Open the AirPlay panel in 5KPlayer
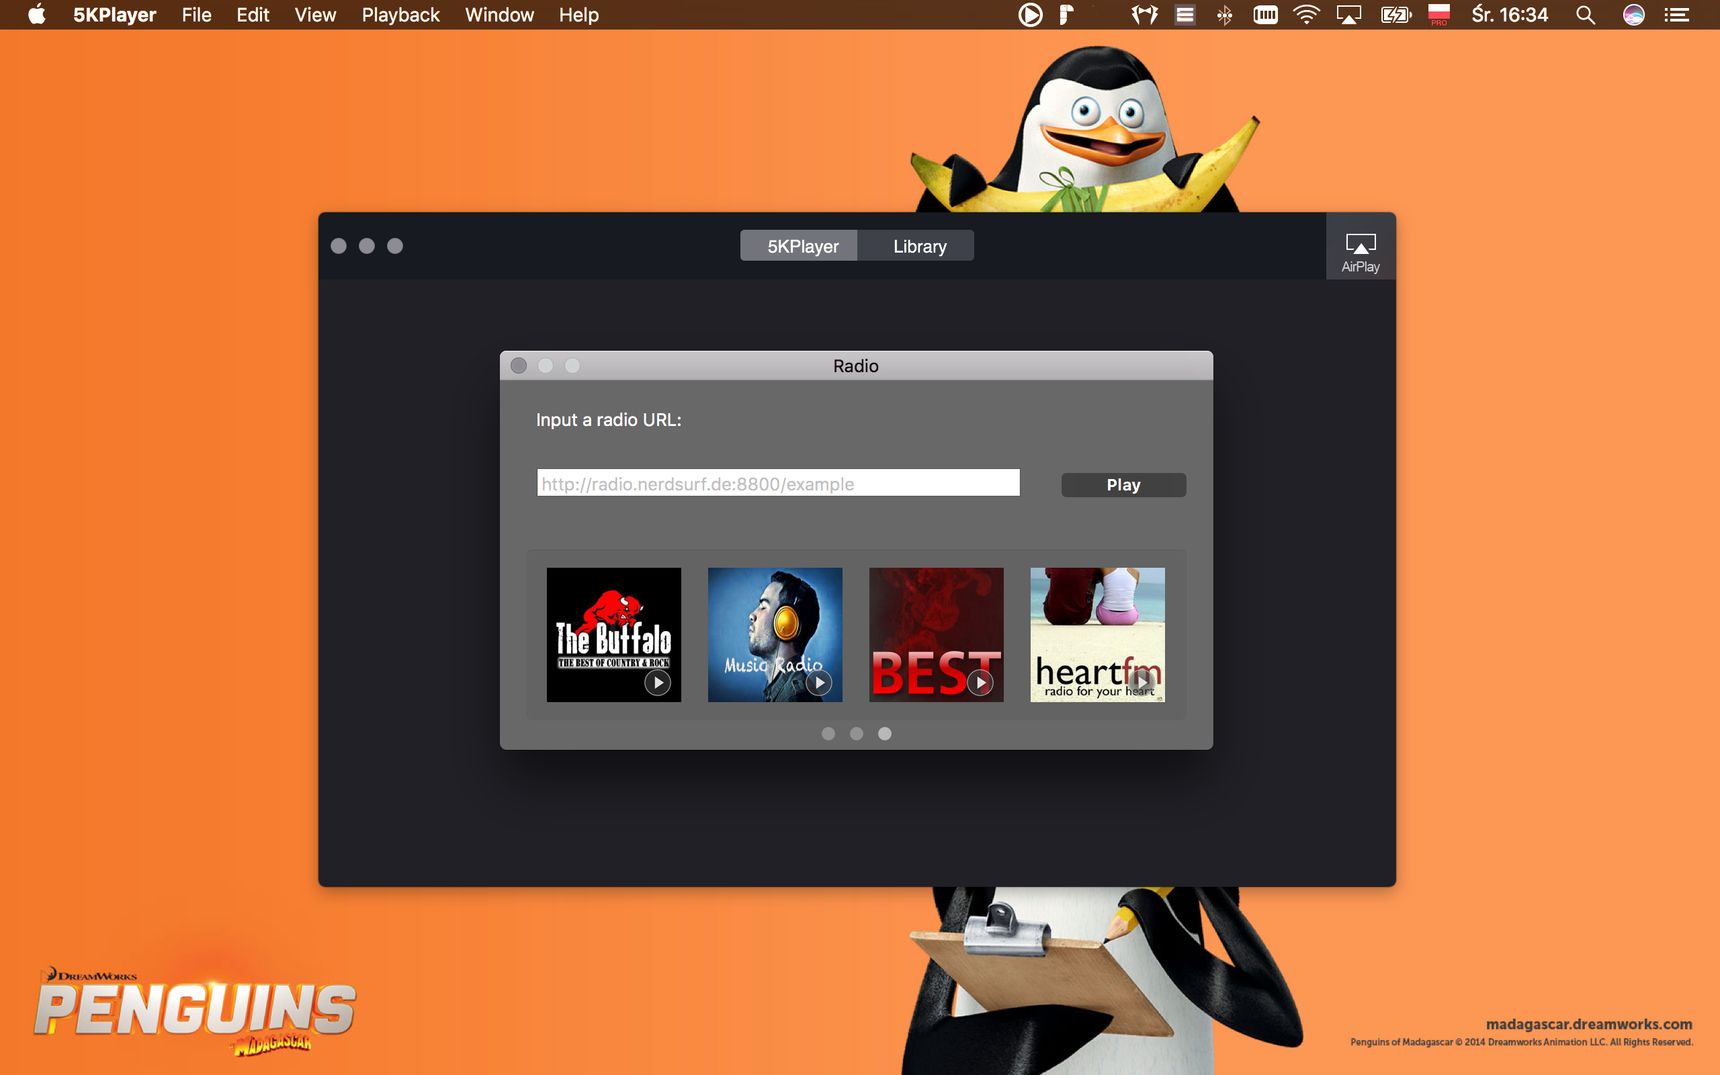The height and width of the screenshot is (1075, 1720). [x=1360, y=246]
